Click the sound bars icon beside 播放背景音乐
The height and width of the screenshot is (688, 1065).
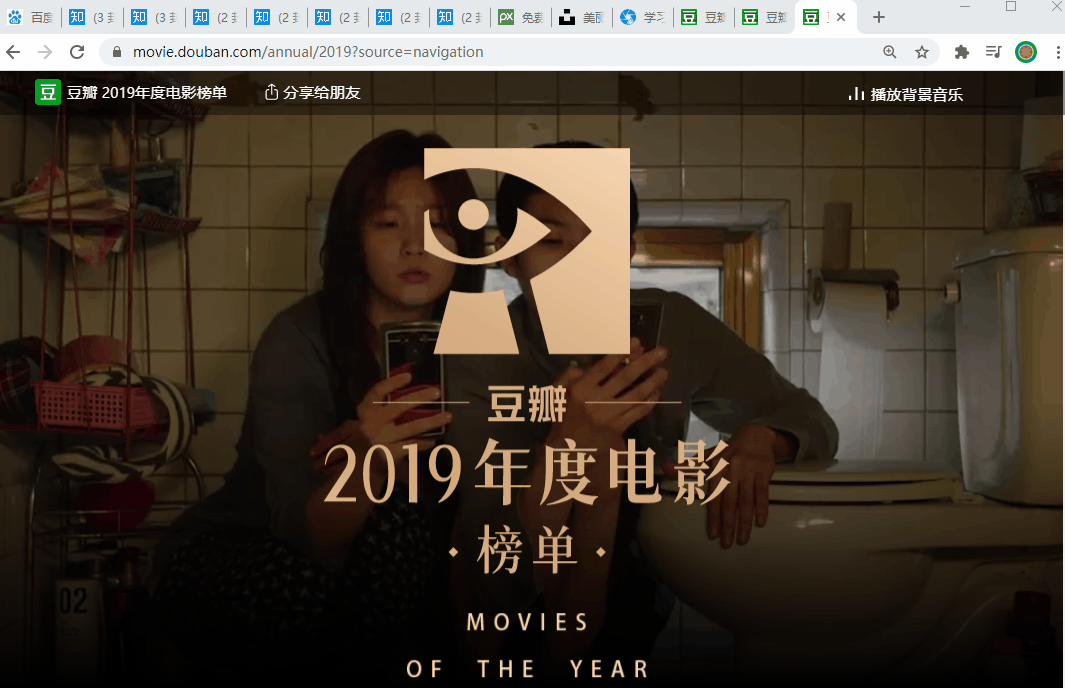click(856, 94)
